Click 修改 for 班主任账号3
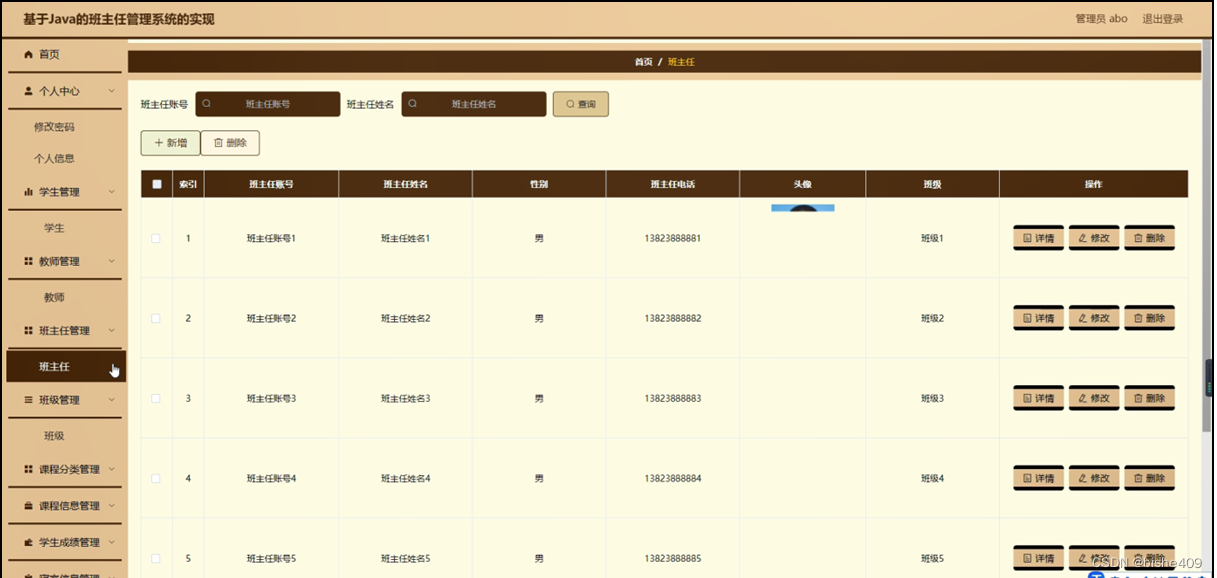The width and height of the screenshot is (1217, 578). click(x=1094, y=398)
